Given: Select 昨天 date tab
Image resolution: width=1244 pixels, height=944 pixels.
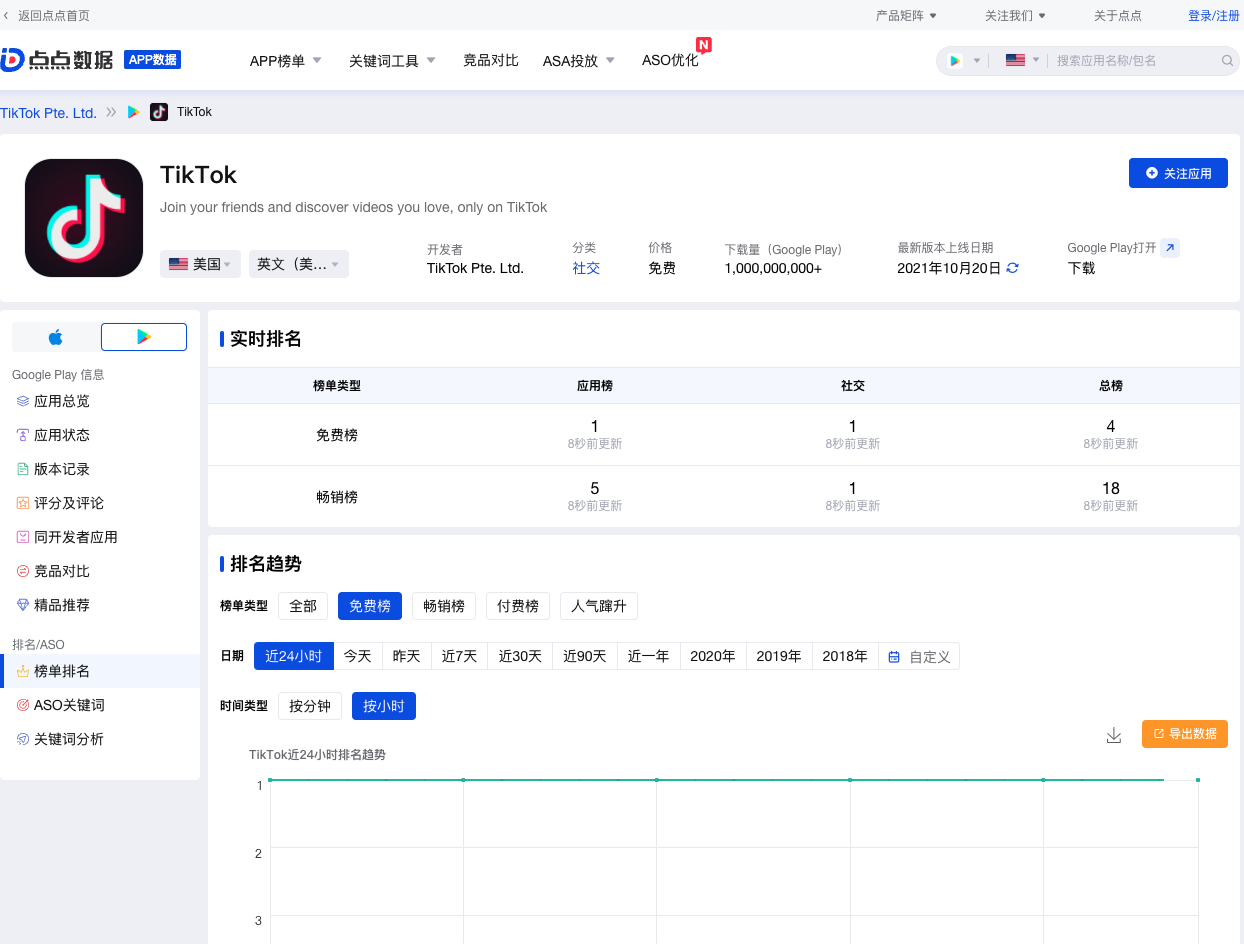Looking at the screenshot, I should click(407, 656).
